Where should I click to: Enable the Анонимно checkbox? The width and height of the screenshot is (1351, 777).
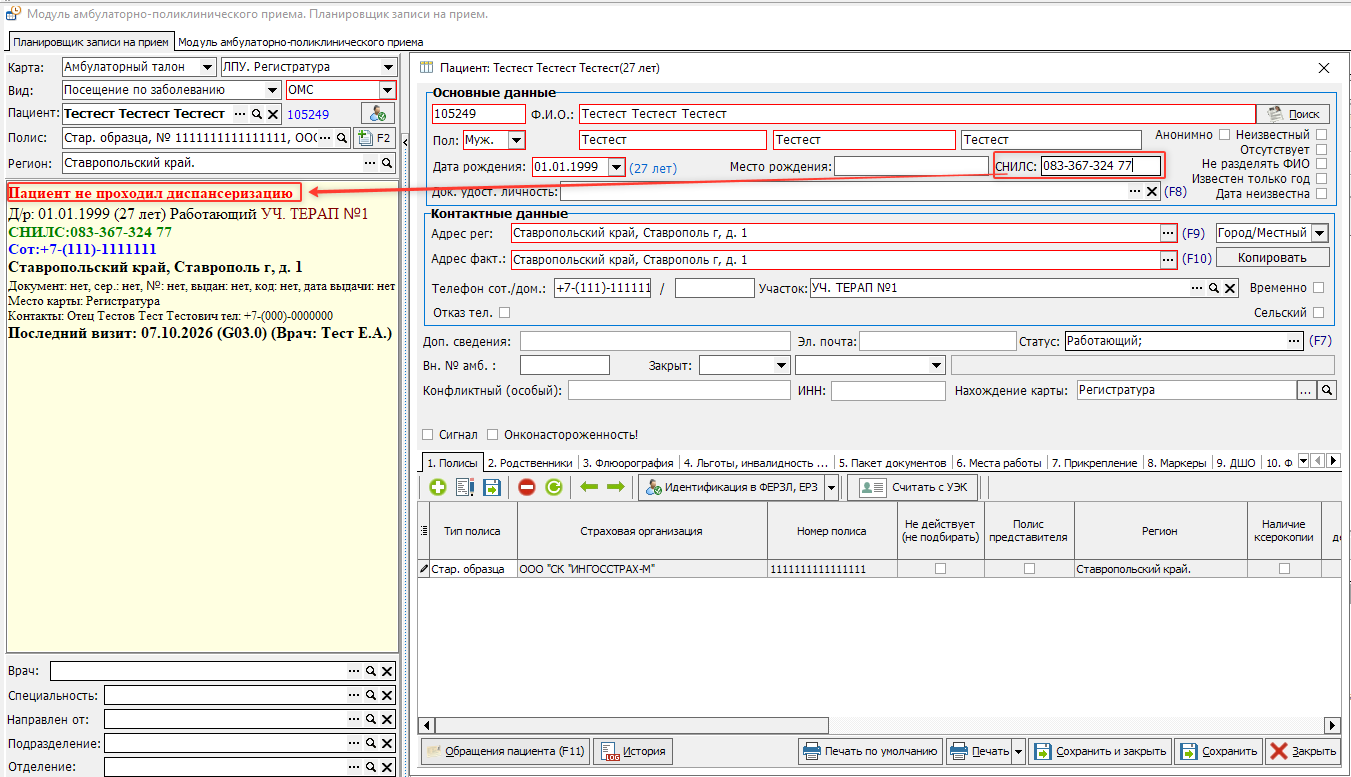tap(1223, 134)
